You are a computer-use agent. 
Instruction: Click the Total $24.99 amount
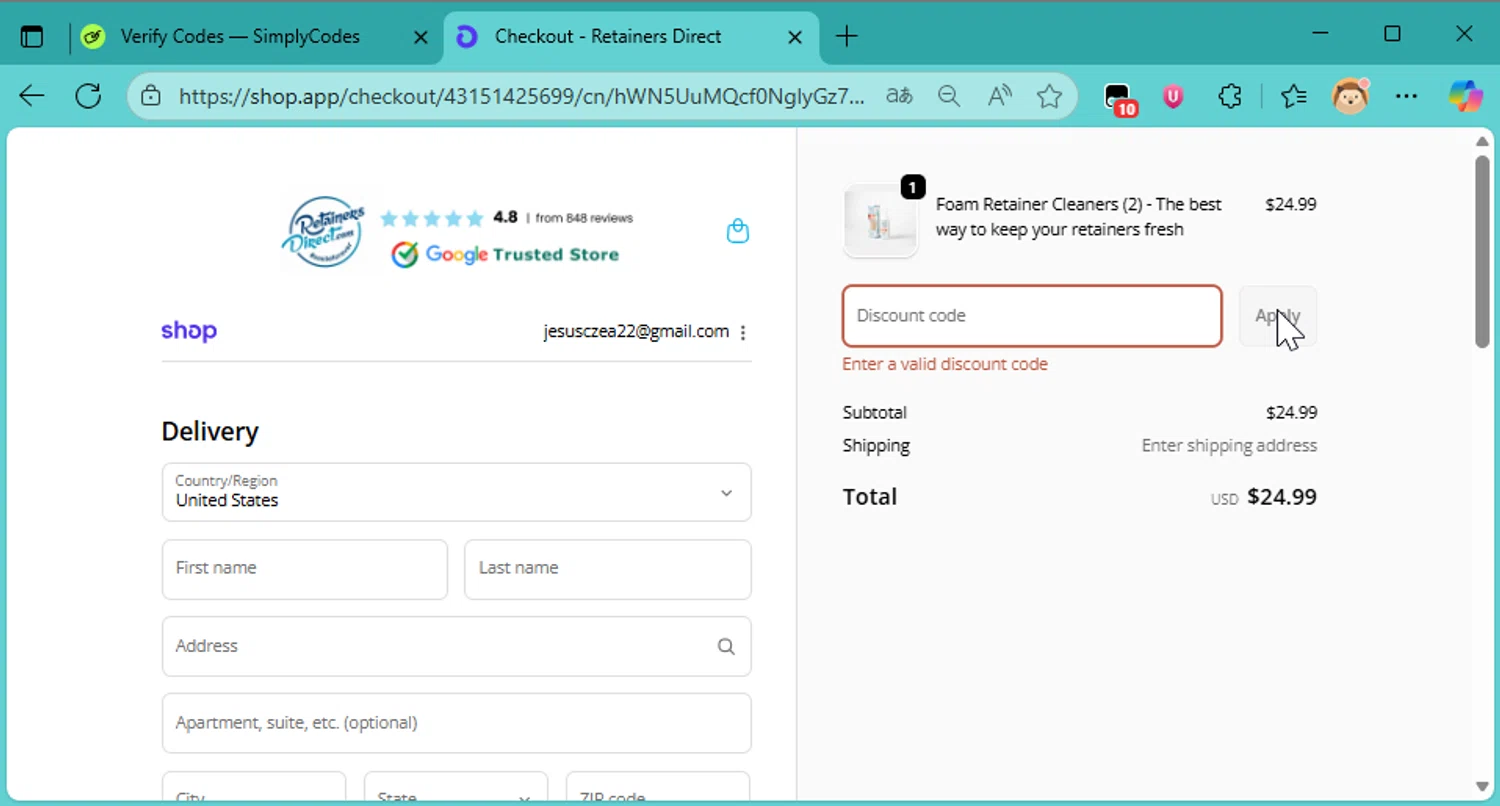pyautogui.click(x=1282, y=497)
